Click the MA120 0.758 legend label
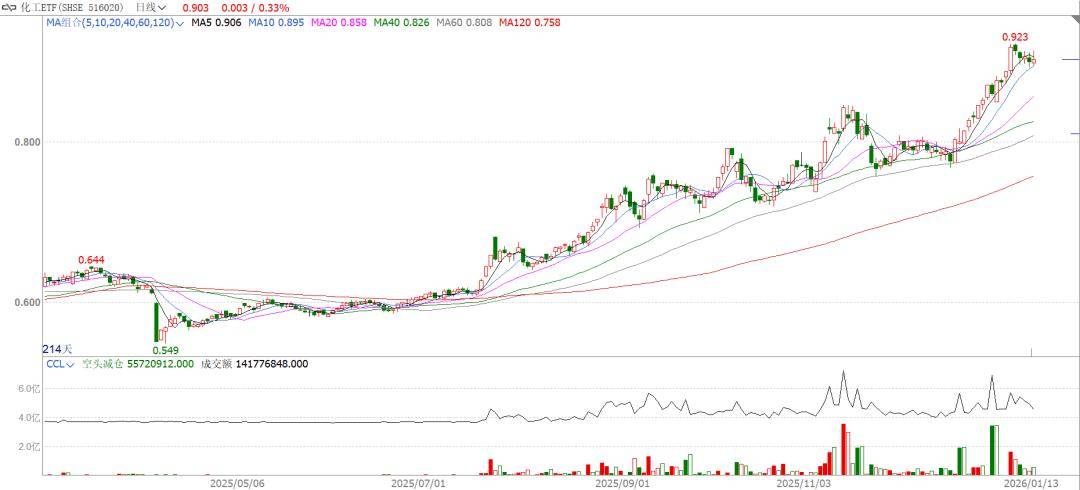The height and width of the screenshot is (490, 1080). [530, 22]
